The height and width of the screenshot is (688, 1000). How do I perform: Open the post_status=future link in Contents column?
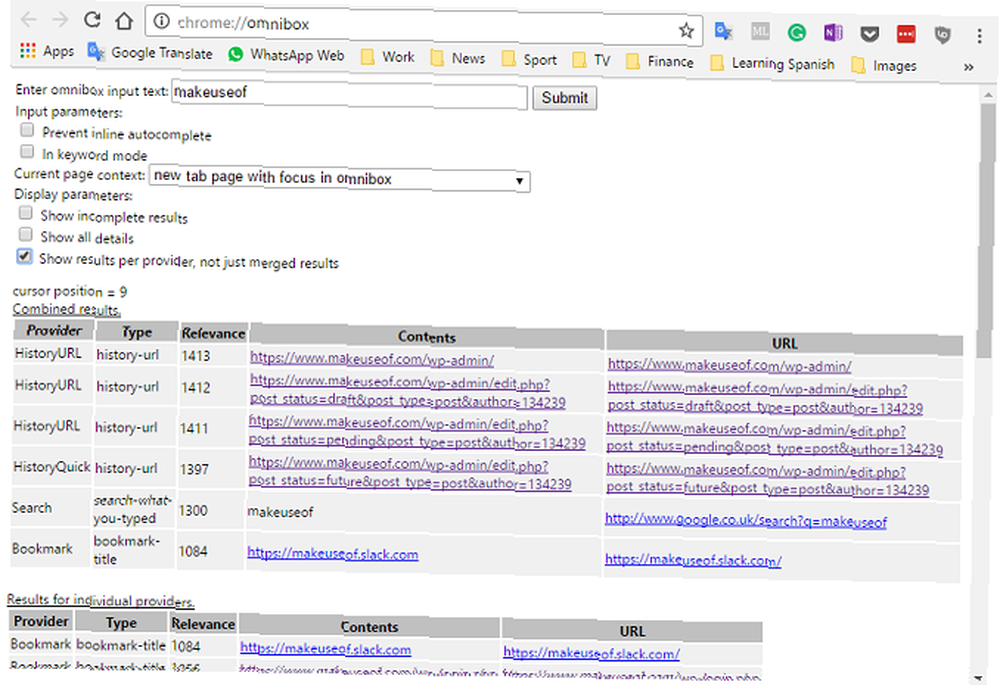(410, 474)
